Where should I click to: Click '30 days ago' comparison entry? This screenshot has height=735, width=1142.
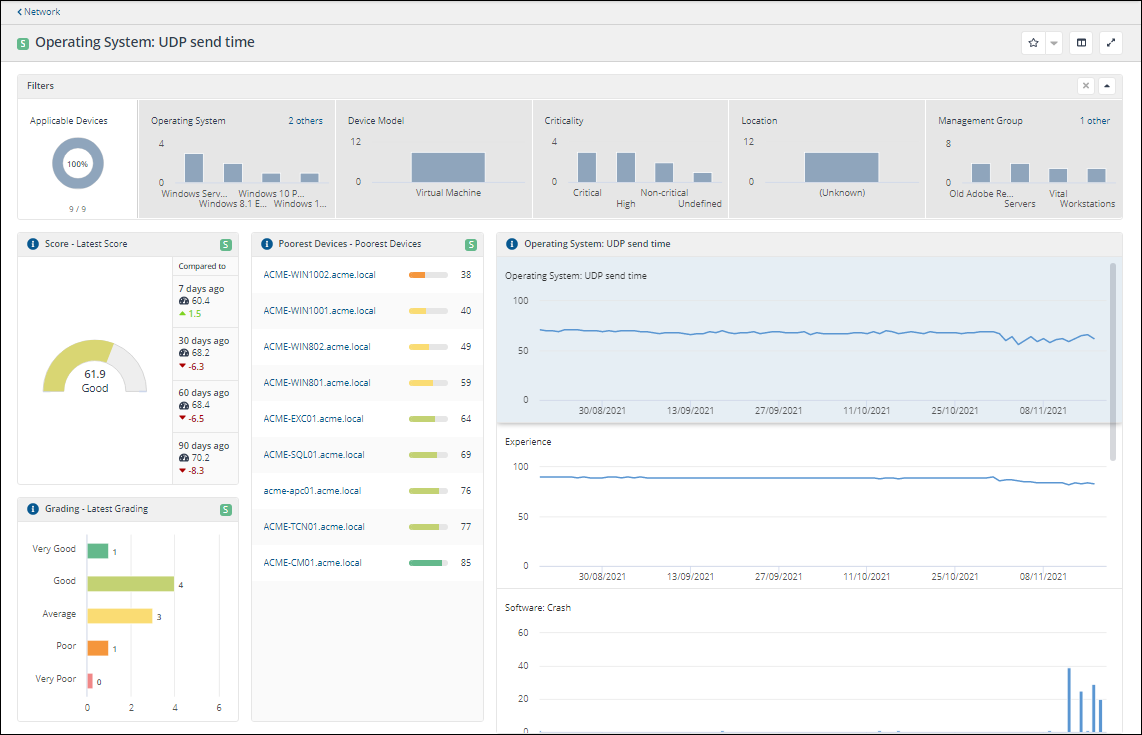205,353
